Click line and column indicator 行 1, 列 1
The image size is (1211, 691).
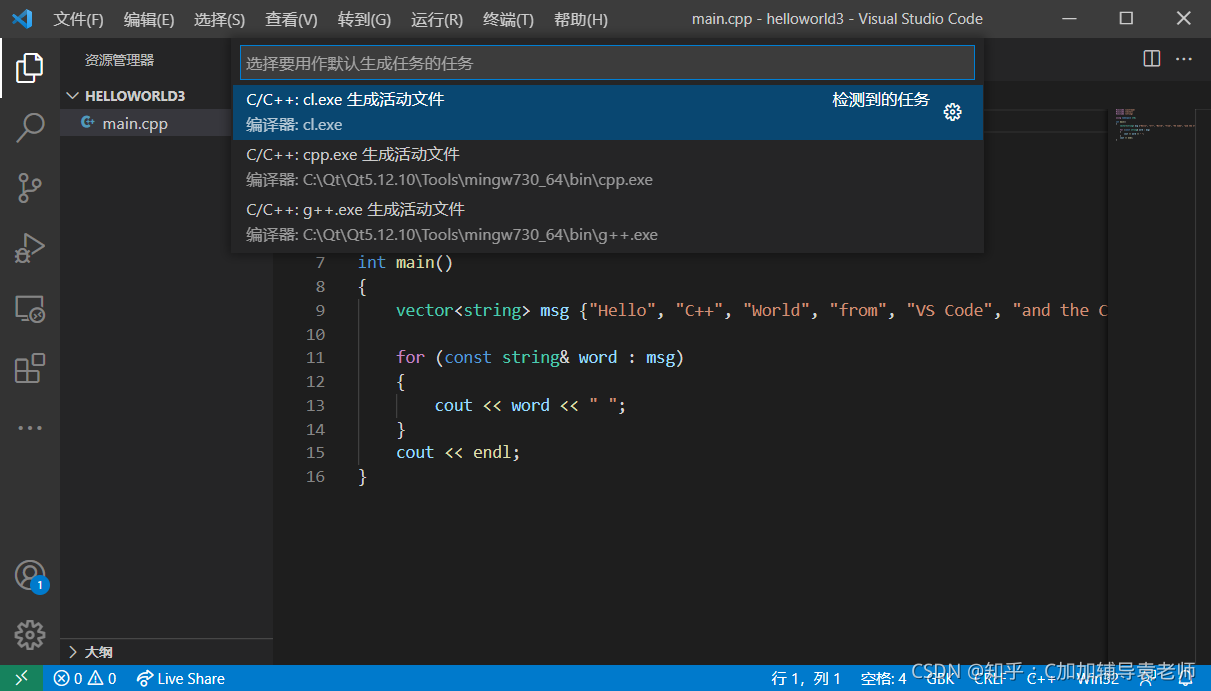click(x=806, y=678)
